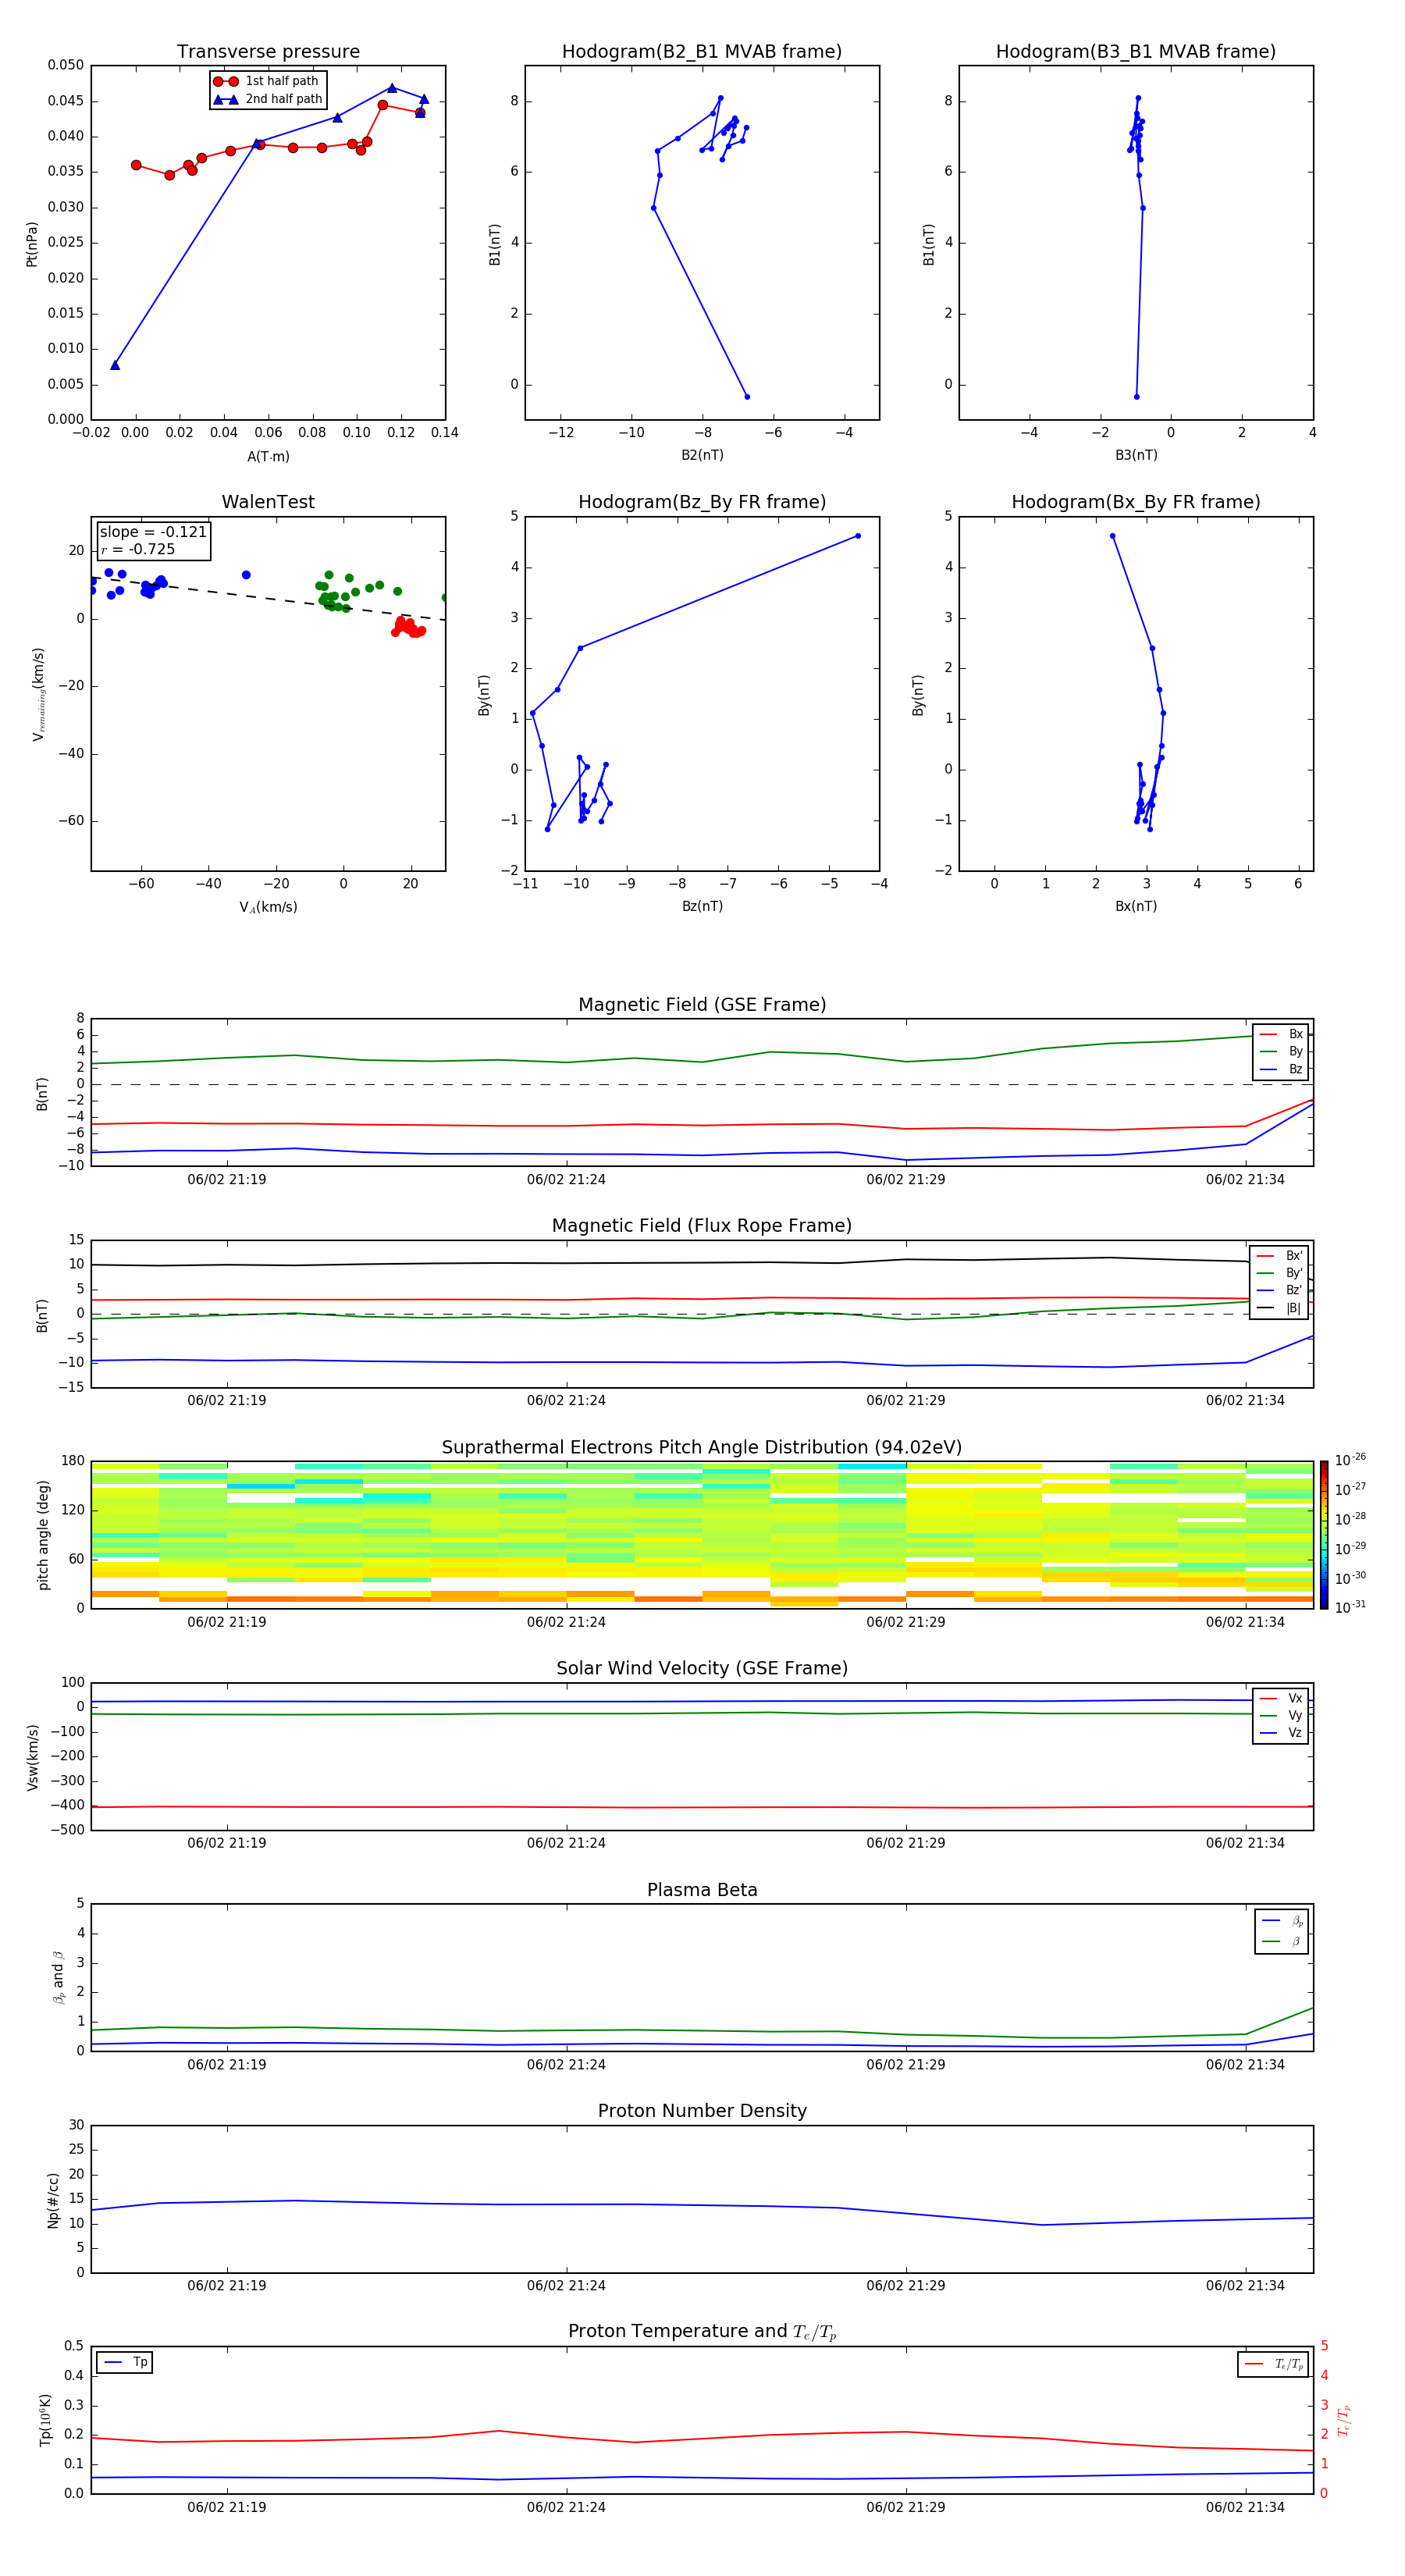Select the "2nd half path" legend entry
This screenshot has width=1405, height=2576.
coord(267,99)
